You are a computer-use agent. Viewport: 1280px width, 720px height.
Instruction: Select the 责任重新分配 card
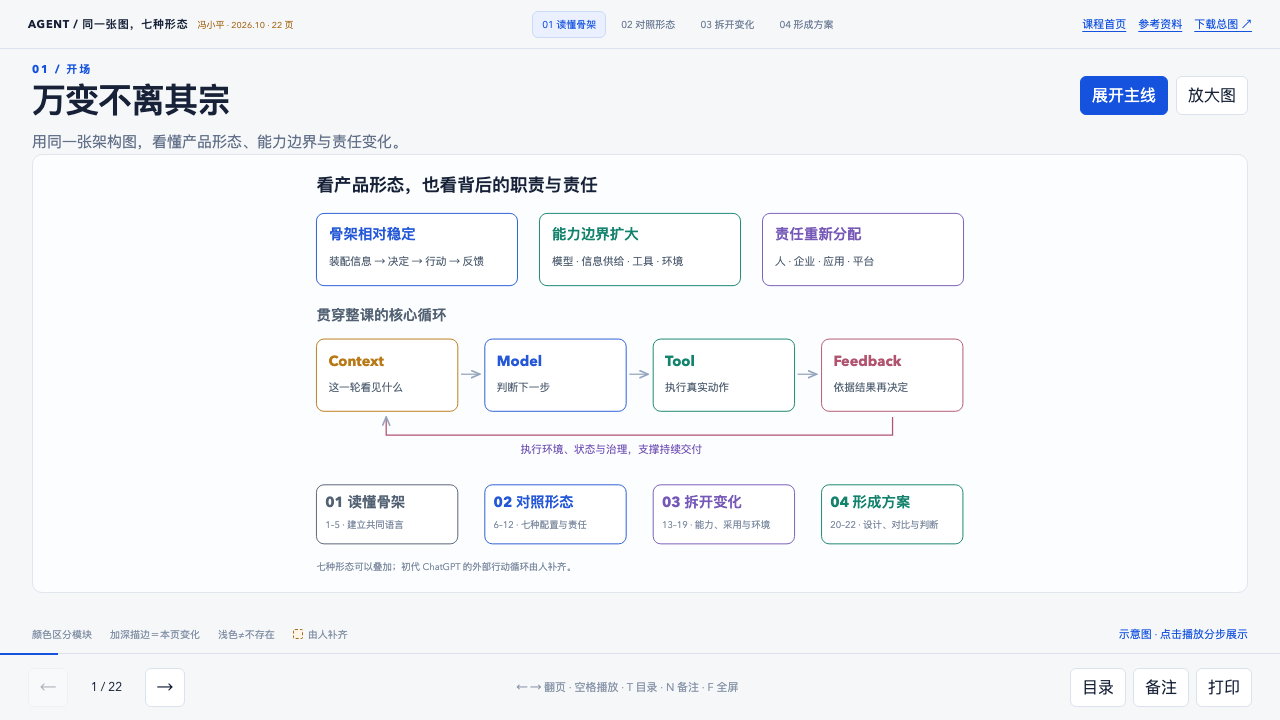click(863, 249)
